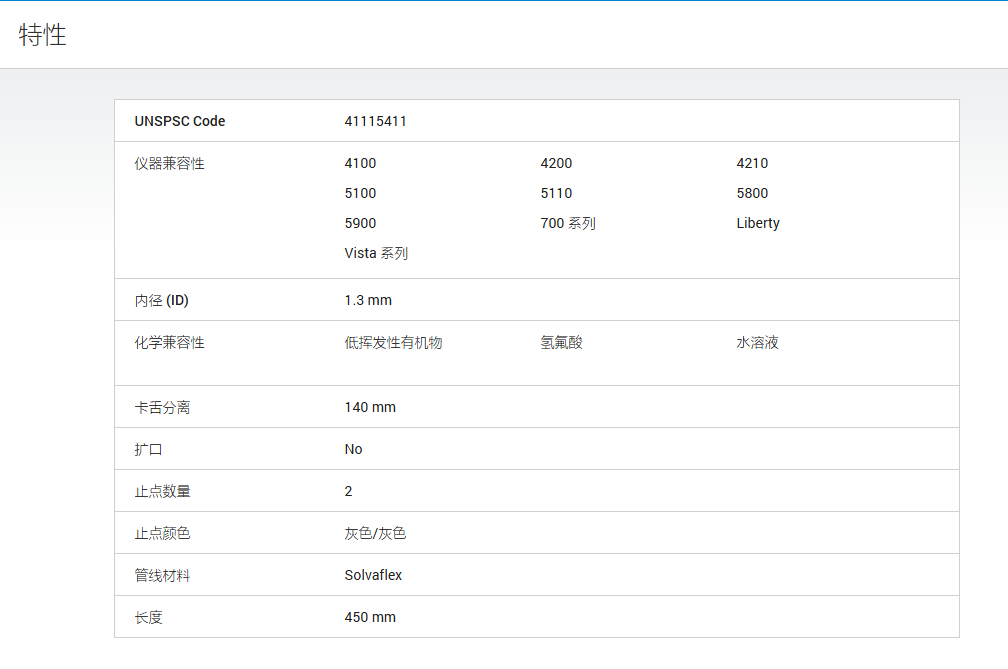The height and width of the screenshot is (669, 1008).
Task: Select the 140 mm value
Action: (x=370, y=407)
